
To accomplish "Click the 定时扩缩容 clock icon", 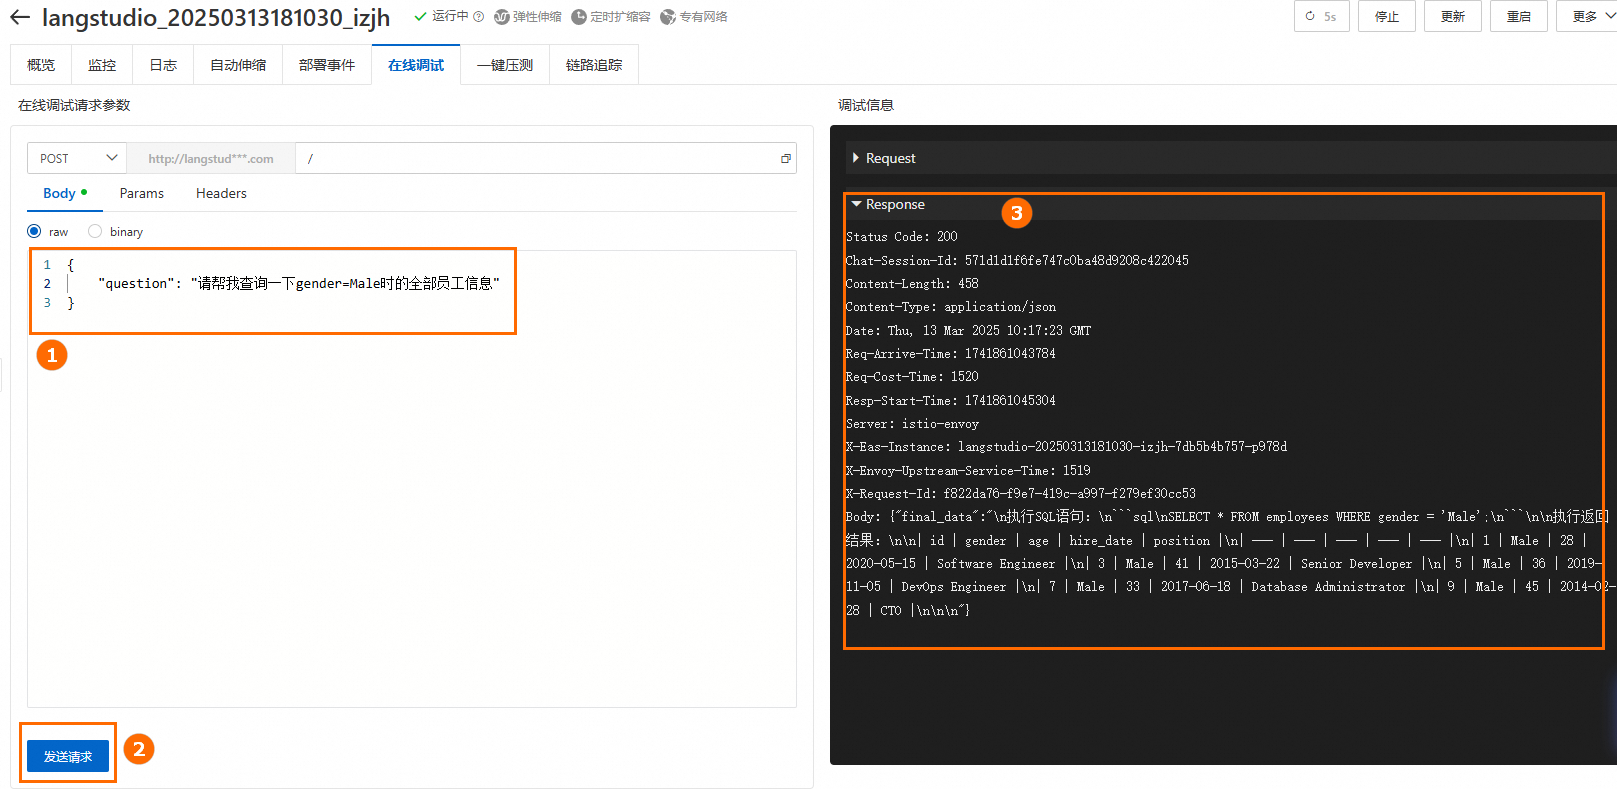I will pos(579,17).
